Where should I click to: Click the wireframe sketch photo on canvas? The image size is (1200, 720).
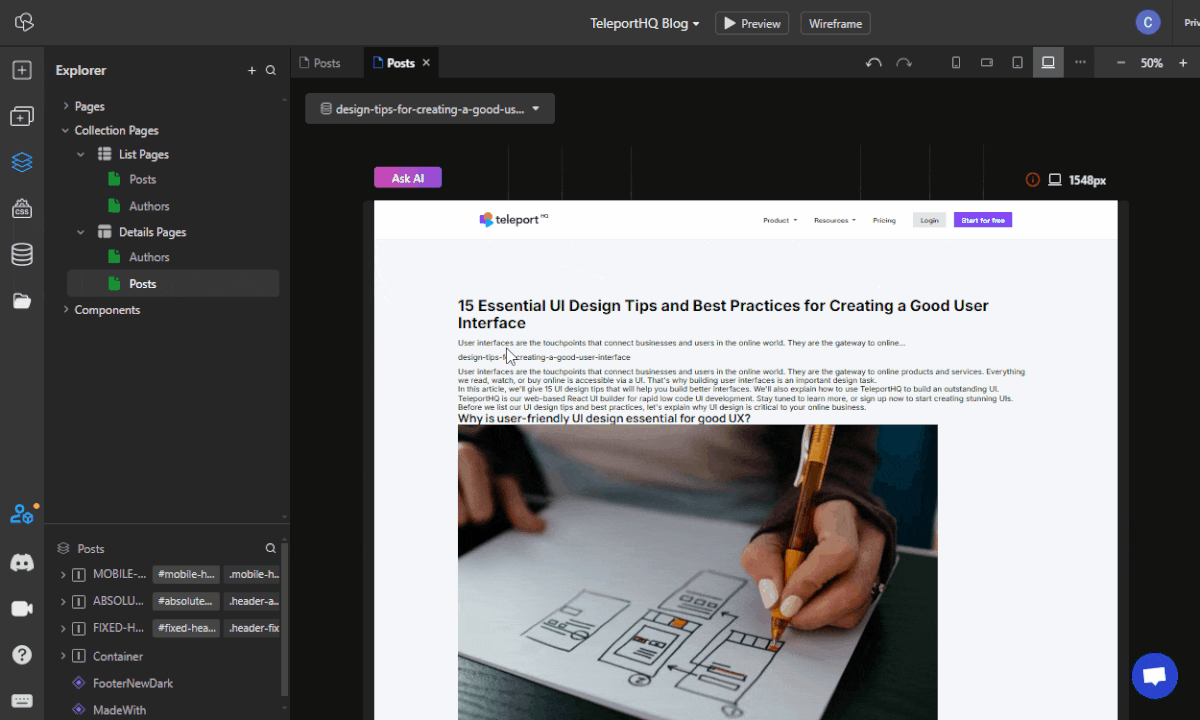[698, 572]
